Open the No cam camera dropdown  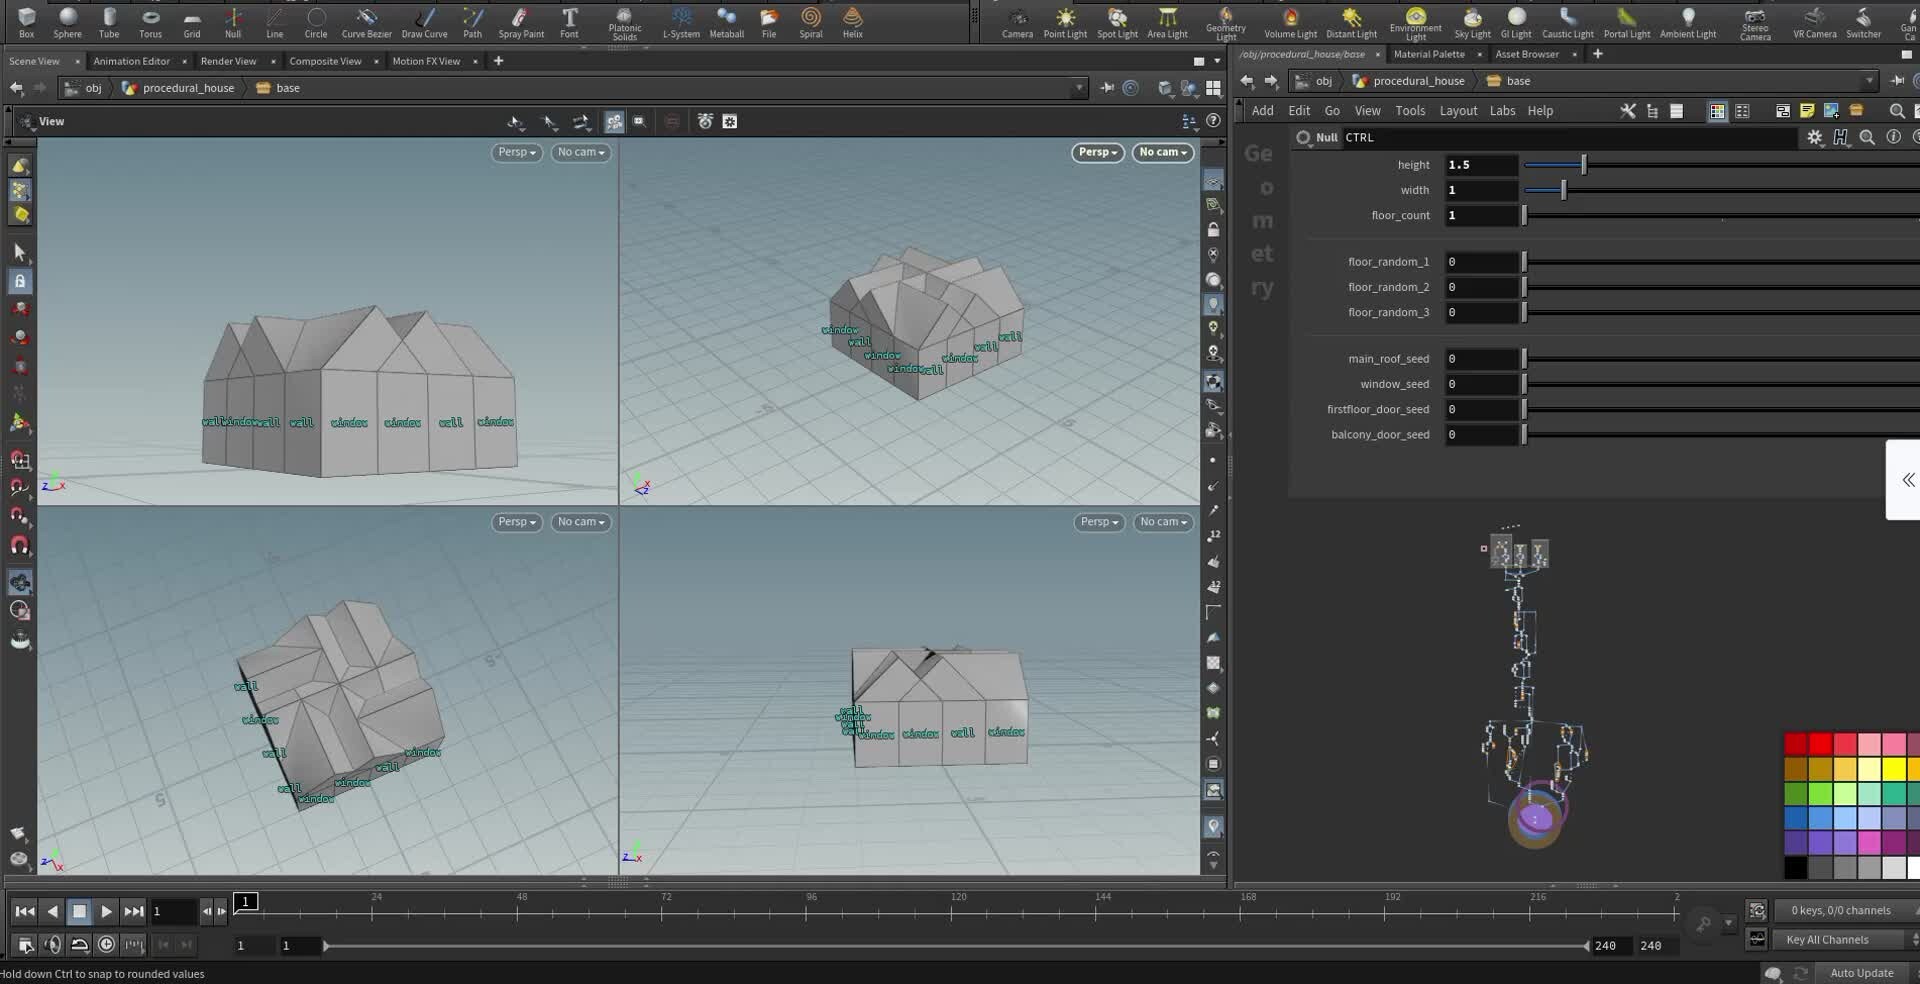click(x=580, y=152)
